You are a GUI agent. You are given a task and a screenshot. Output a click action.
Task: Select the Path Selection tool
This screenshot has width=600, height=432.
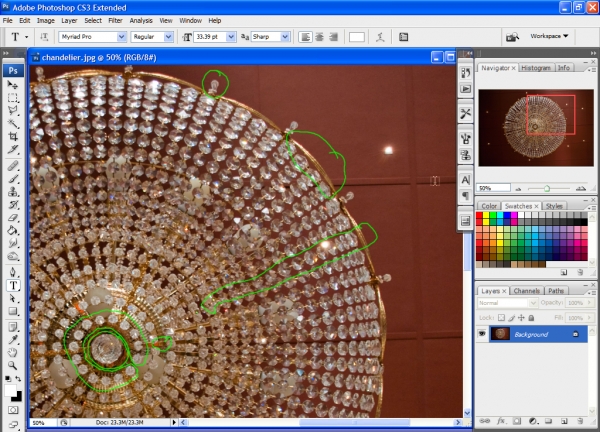click(13, 298)
